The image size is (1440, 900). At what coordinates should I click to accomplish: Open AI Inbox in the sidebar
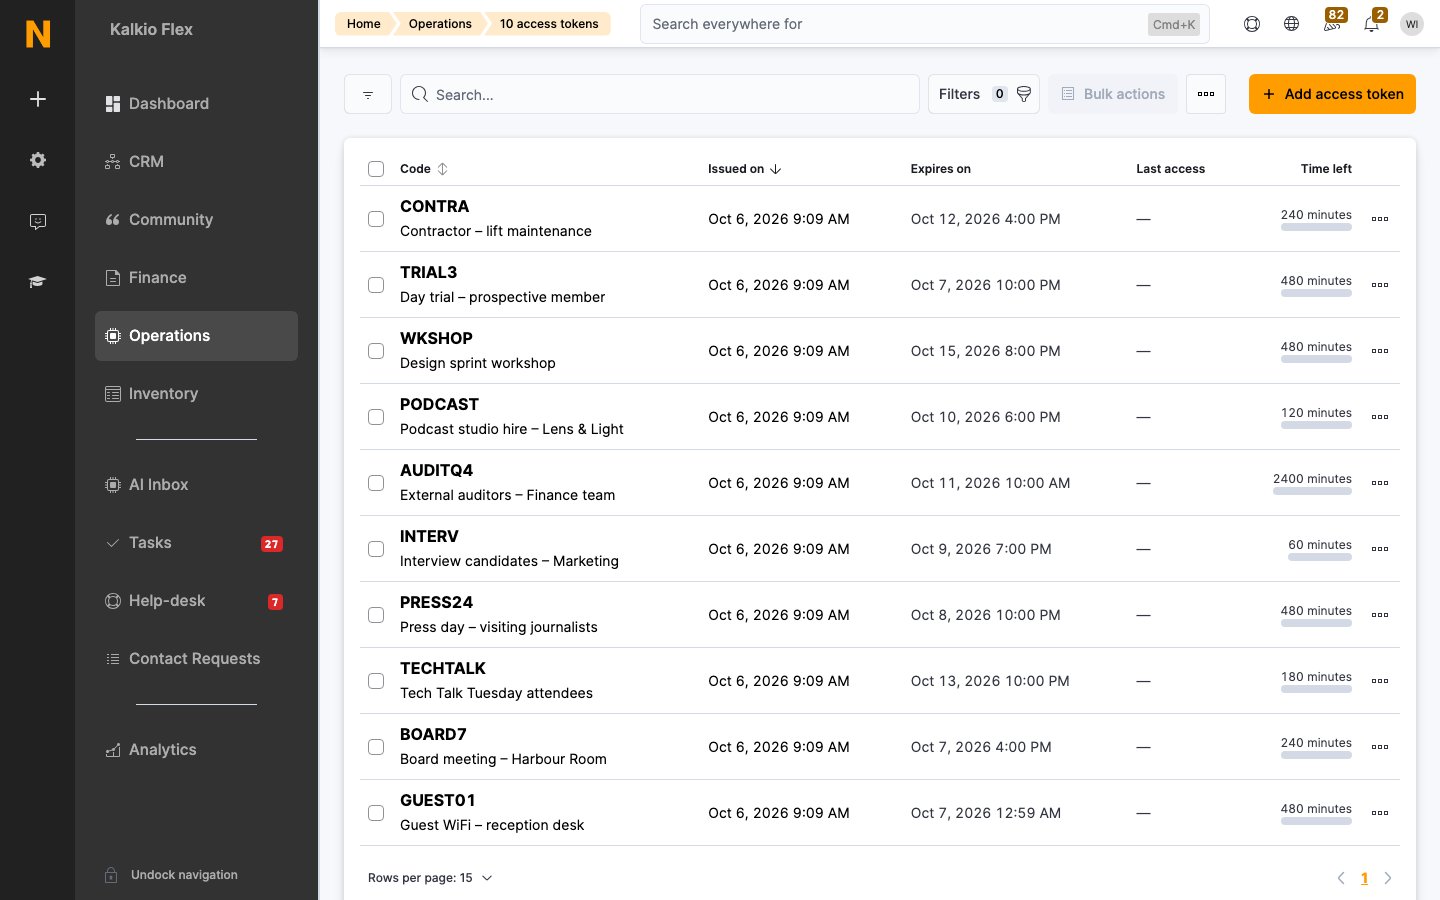tap(196, 485)
